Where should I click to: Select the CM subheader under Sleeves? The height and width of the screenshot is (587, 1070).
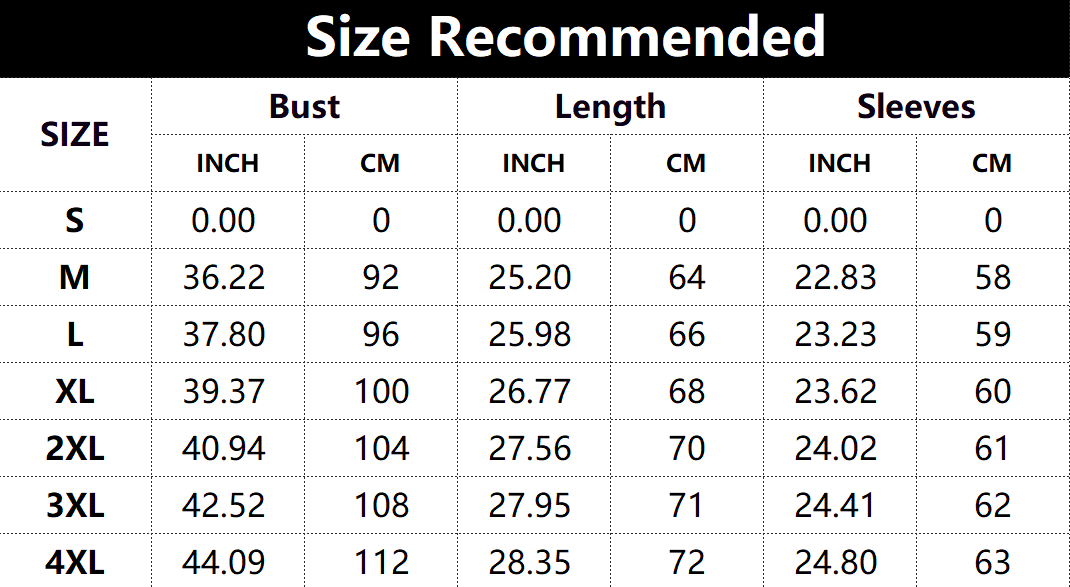coord(992,163)
